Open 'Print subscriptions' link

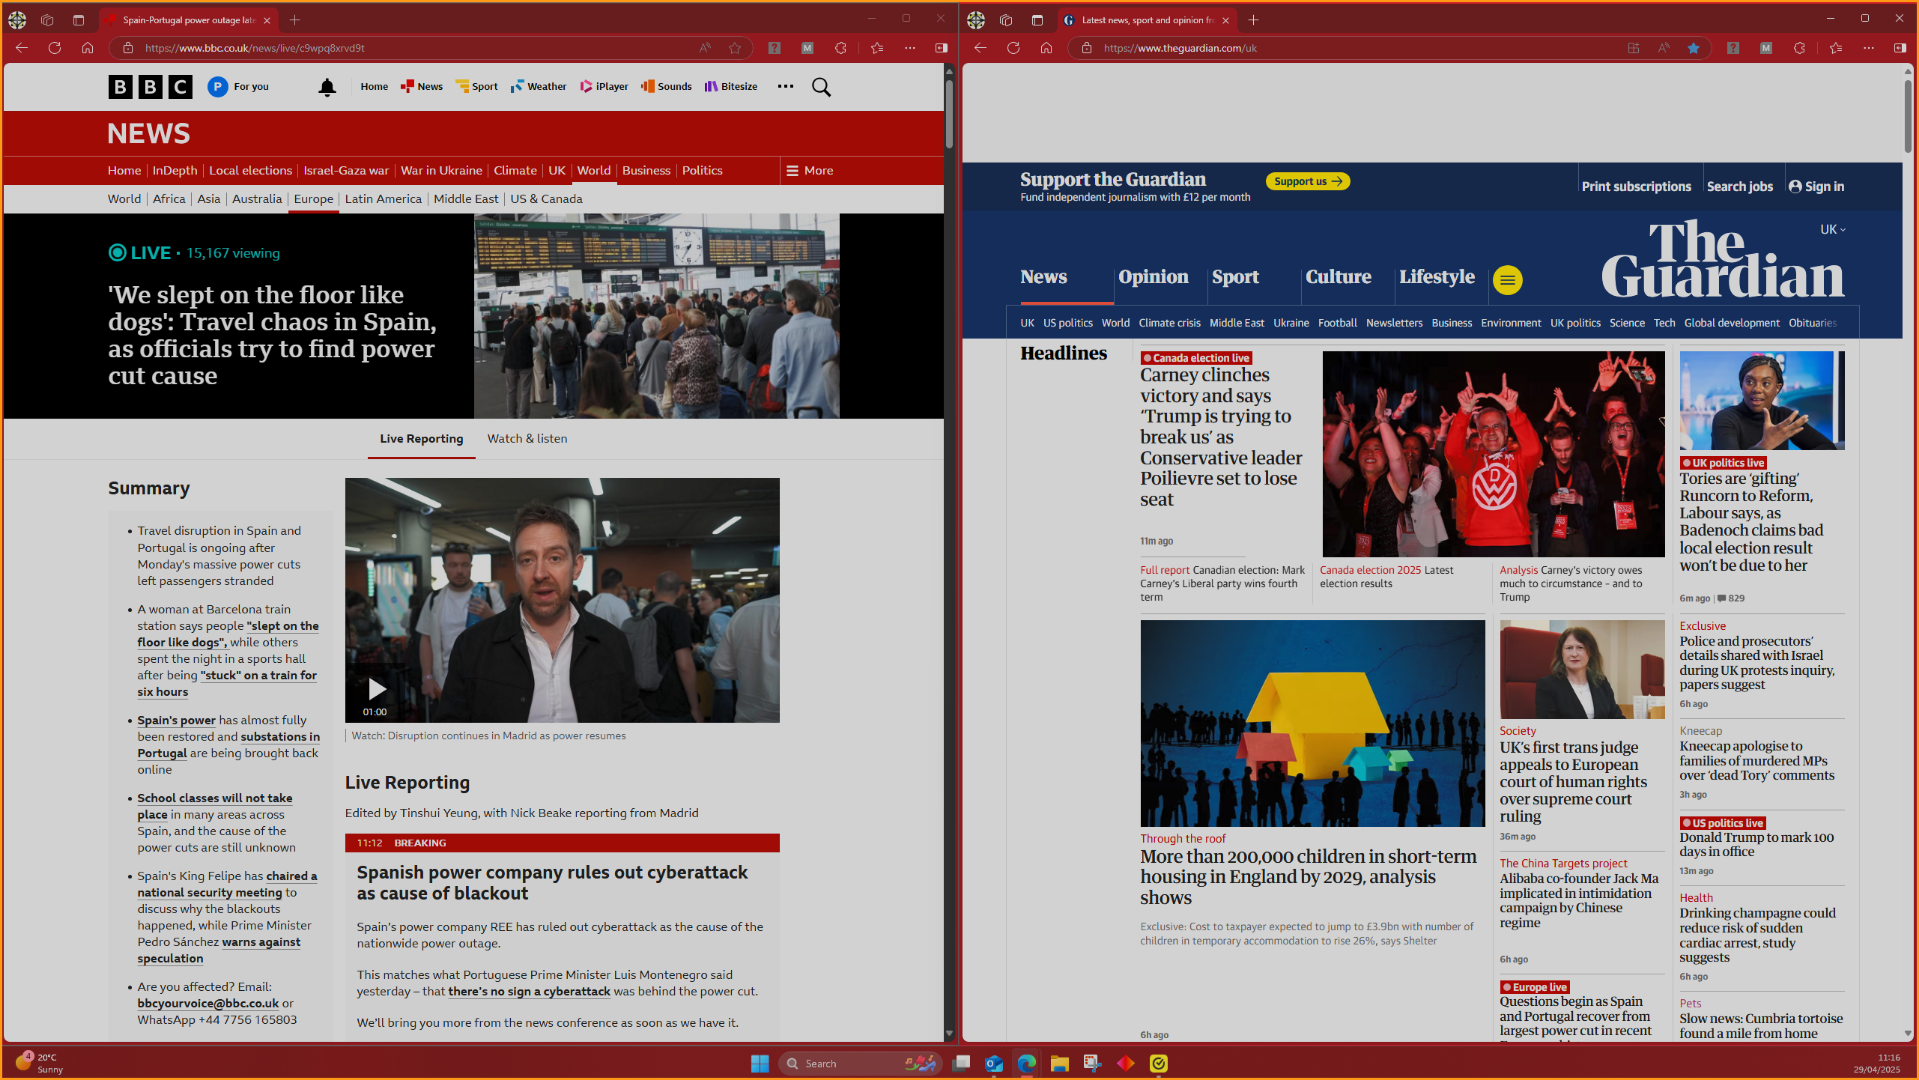(x=1636, y=187)
